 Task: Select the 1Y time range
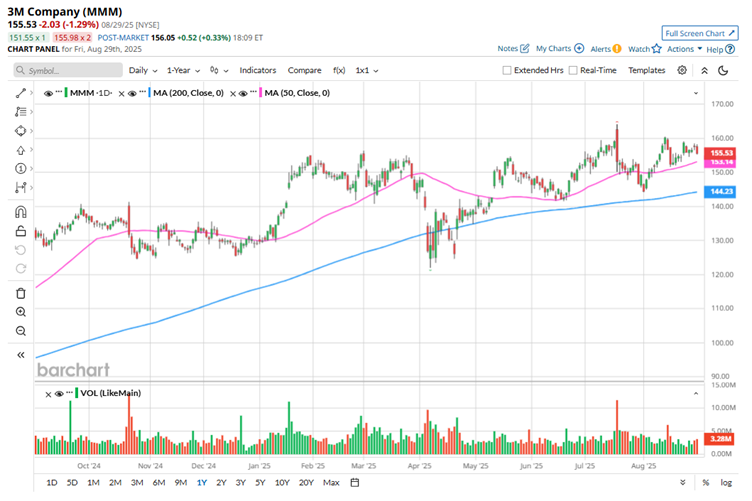click(201, 482)
